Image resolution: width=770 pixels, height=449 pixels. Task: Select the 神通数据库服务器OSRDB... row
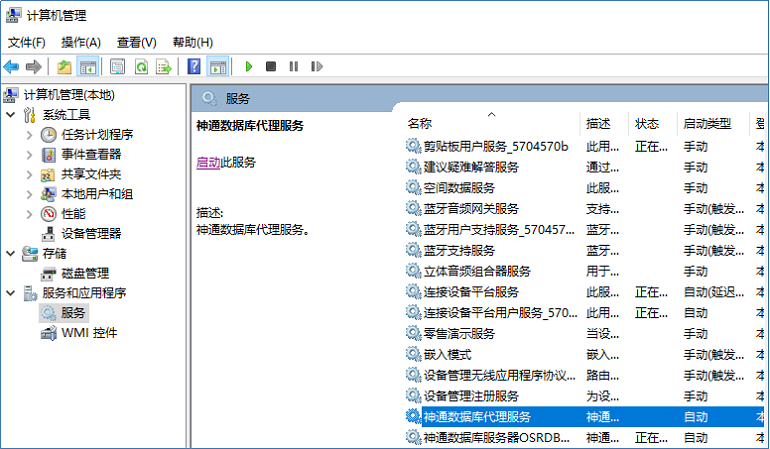584,437
